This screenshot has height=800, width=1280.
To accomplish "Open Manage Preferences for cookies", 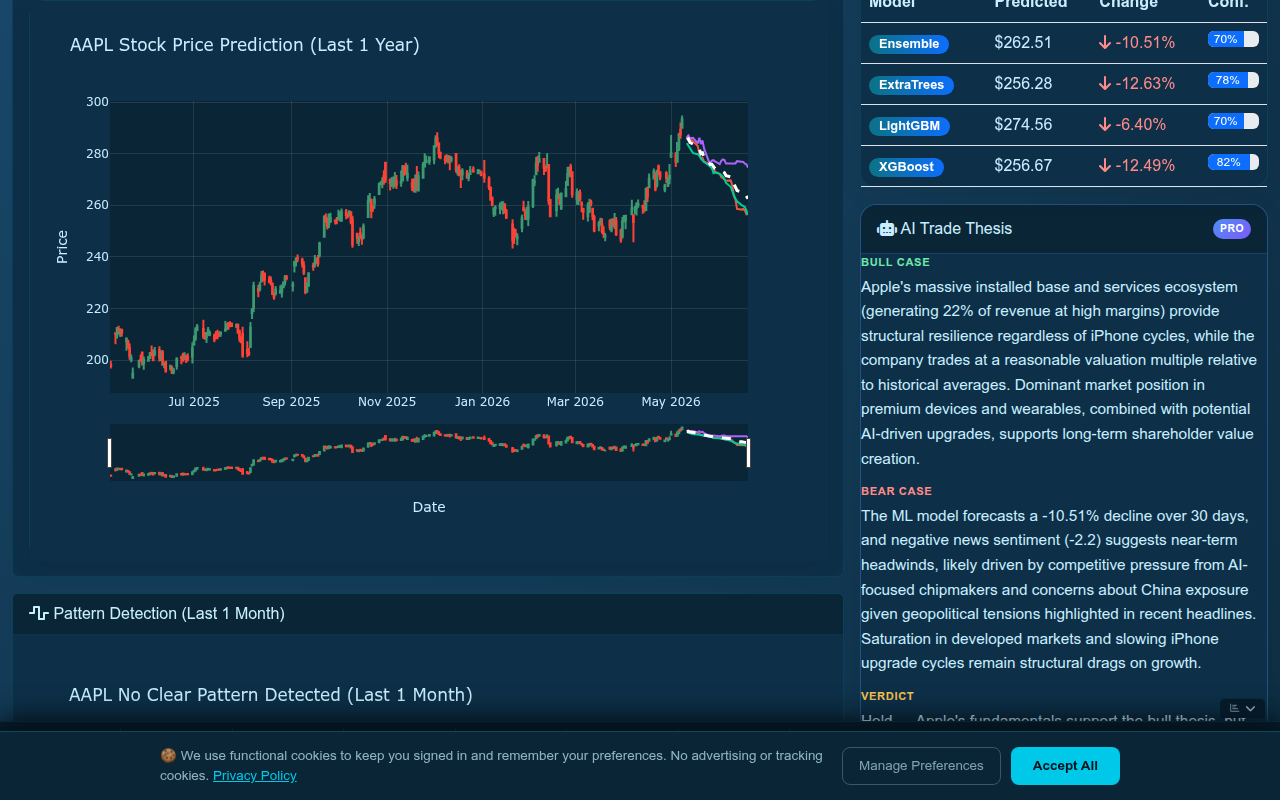I will (x=921, y=766).
